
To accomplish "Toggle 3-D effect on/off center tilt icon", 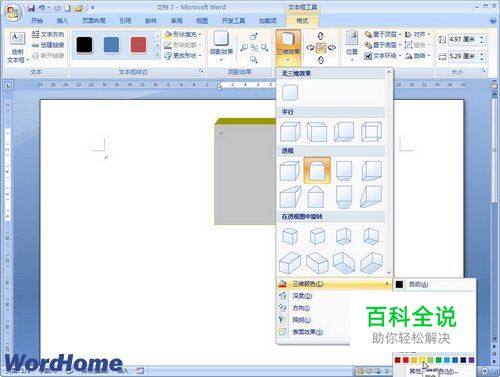I will [321, 48].
